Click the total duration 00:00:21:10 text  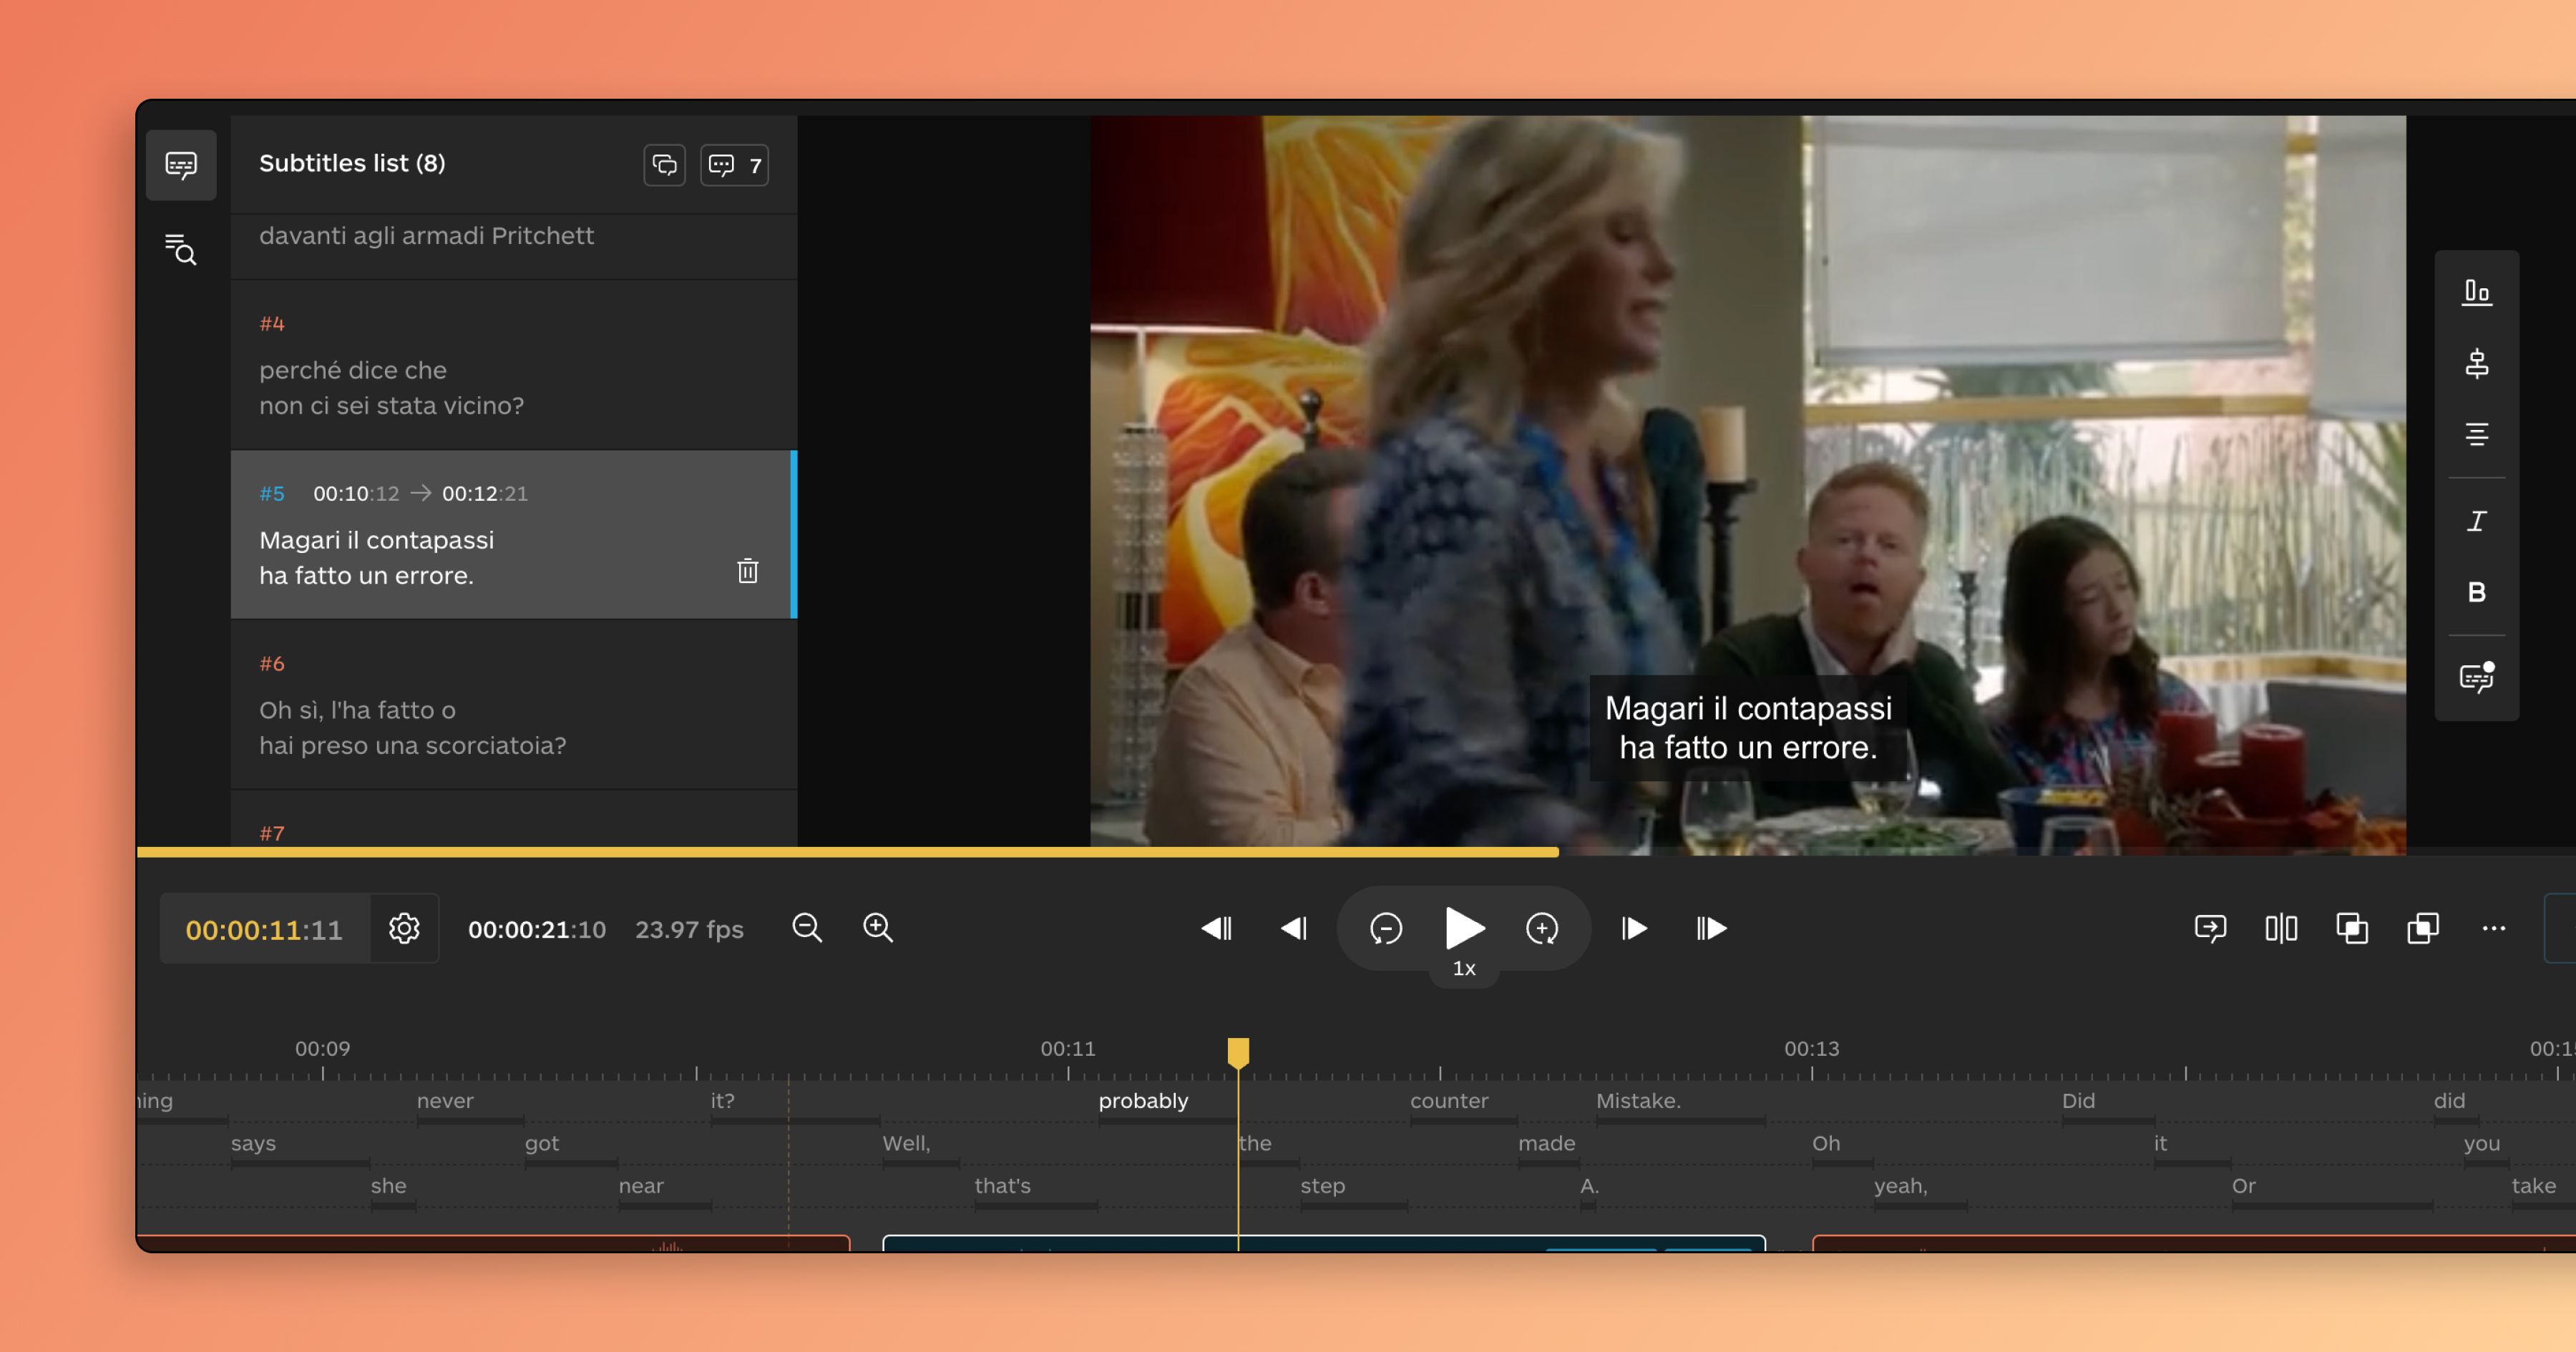click(537, 930)
